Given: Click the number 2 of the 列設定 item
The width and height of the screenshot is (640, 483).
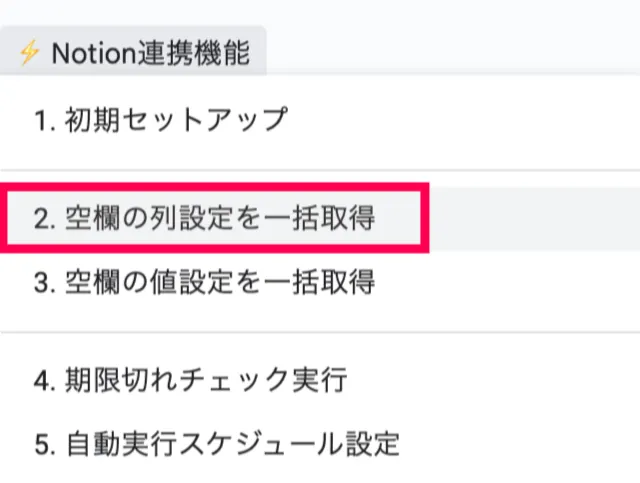Looking at the screenshot, I should pos(41,219).
